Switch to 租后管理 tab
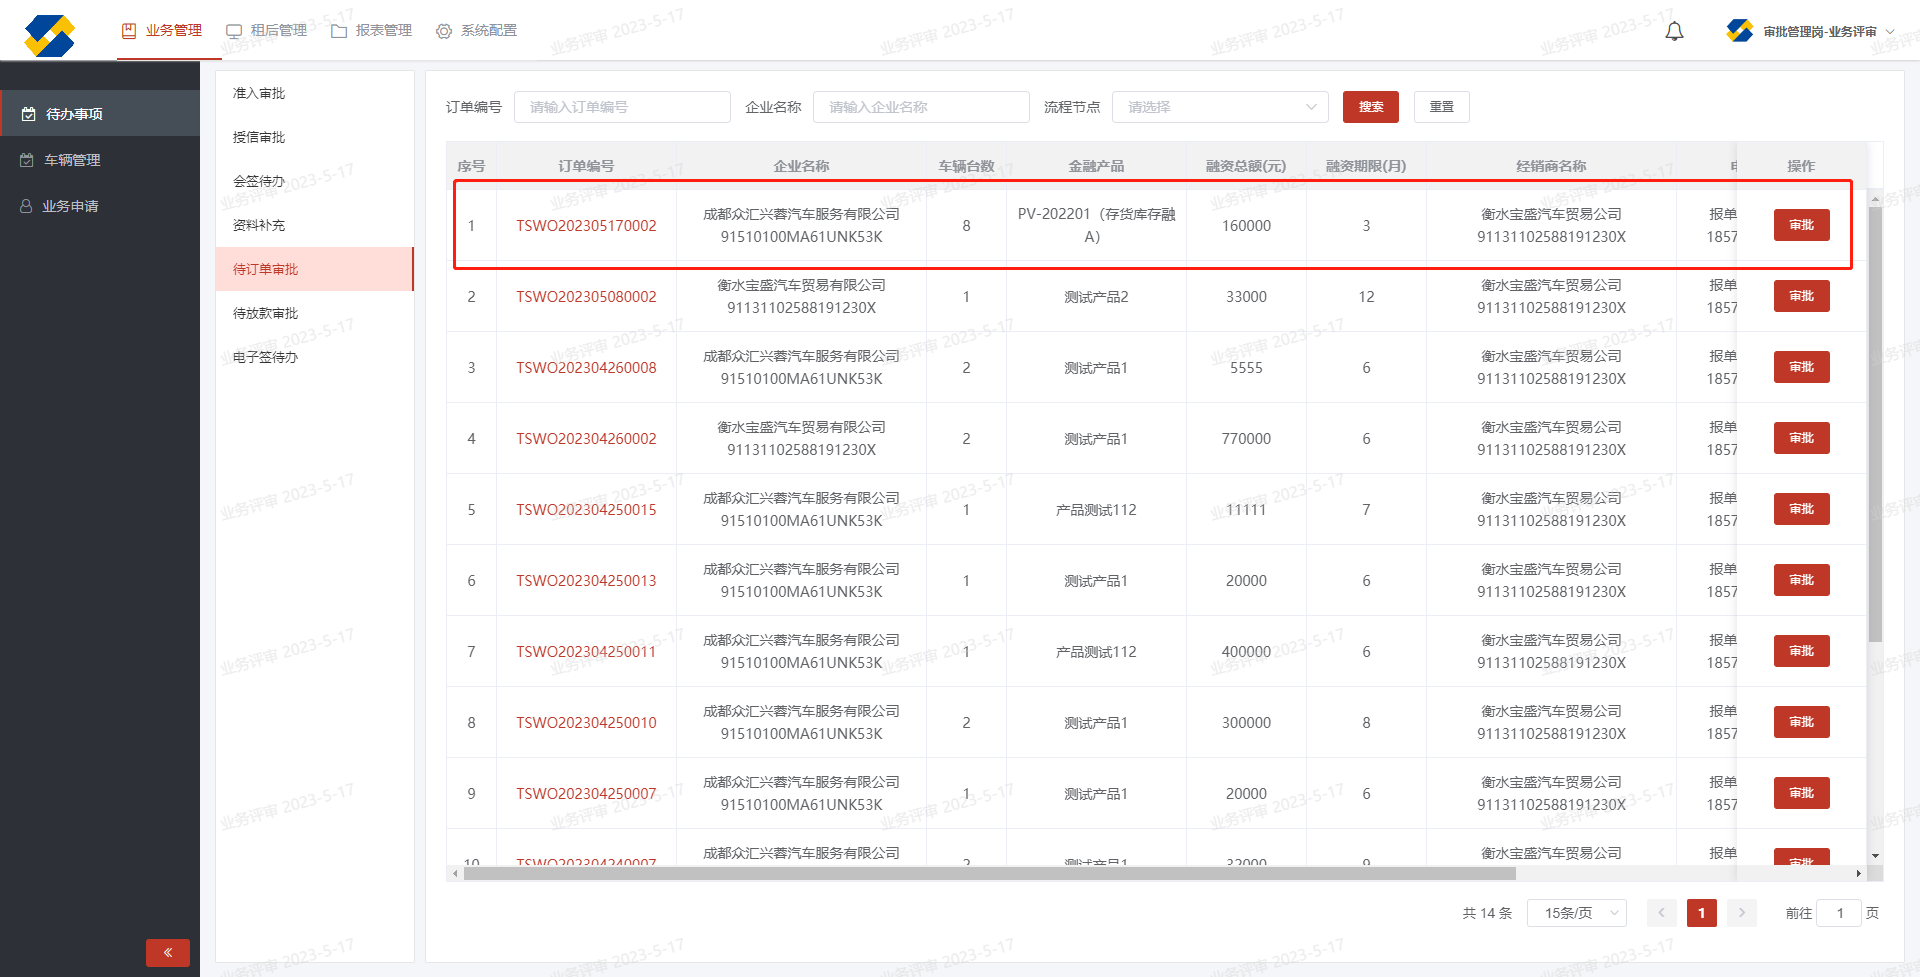 point(267,31)
